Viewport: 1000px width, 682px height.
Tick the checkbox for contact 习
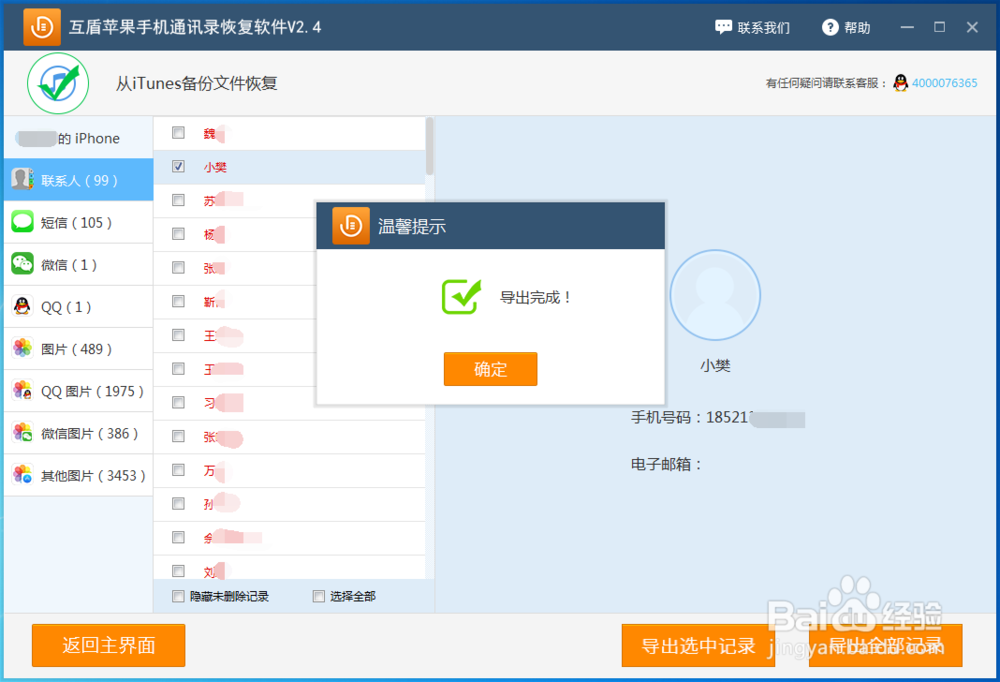pyautogui.click(x=179, y=403)
